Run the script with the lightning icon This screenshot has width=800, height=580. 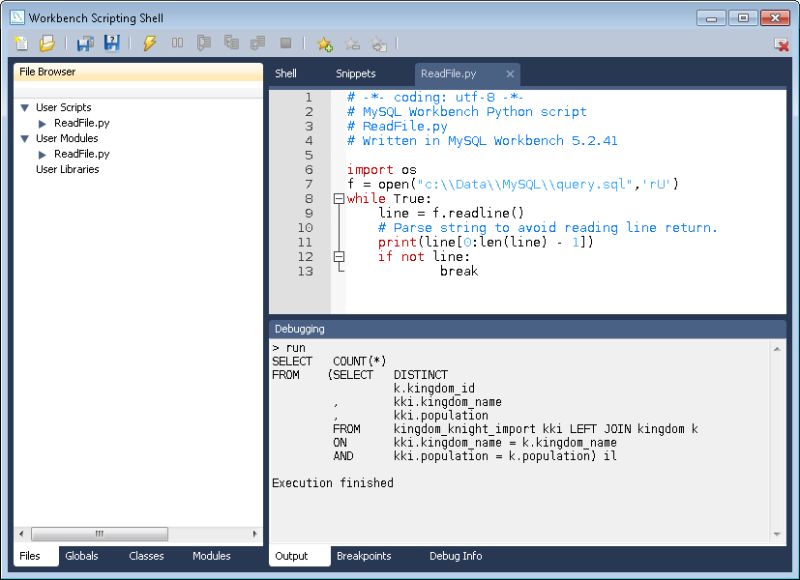click(x=148, y=42)
